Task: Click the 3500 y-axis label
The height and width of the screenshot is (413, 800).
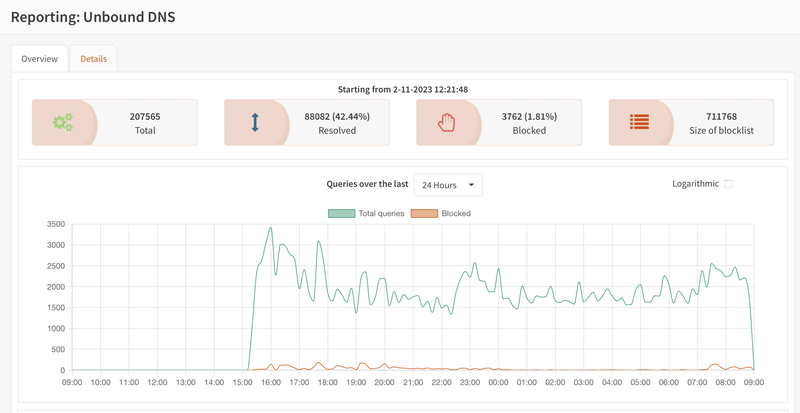Action: (x=55, y=224)
